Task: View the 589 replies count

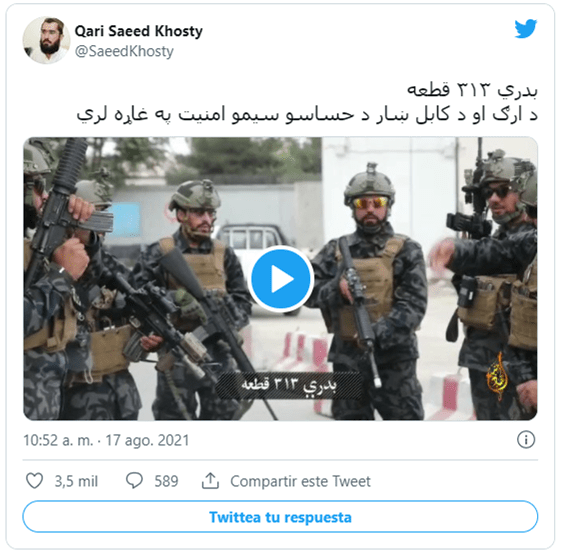Action: coord(166,481)
